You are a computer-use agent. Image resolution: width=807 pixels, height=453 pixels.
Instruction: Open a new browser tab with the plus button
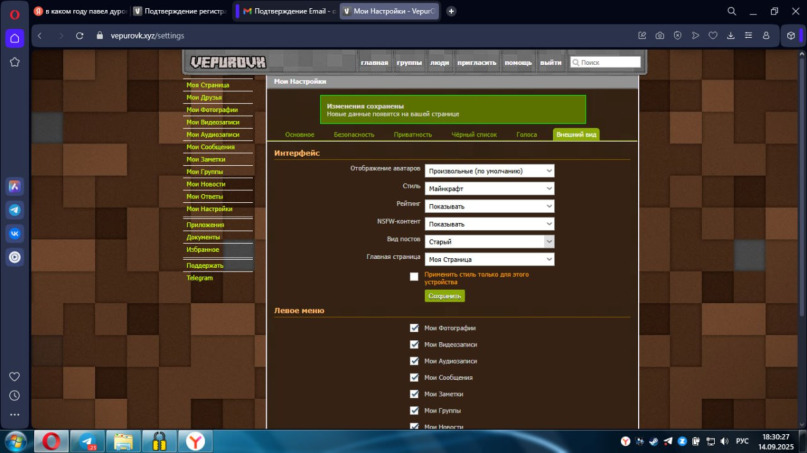[451, 11]
